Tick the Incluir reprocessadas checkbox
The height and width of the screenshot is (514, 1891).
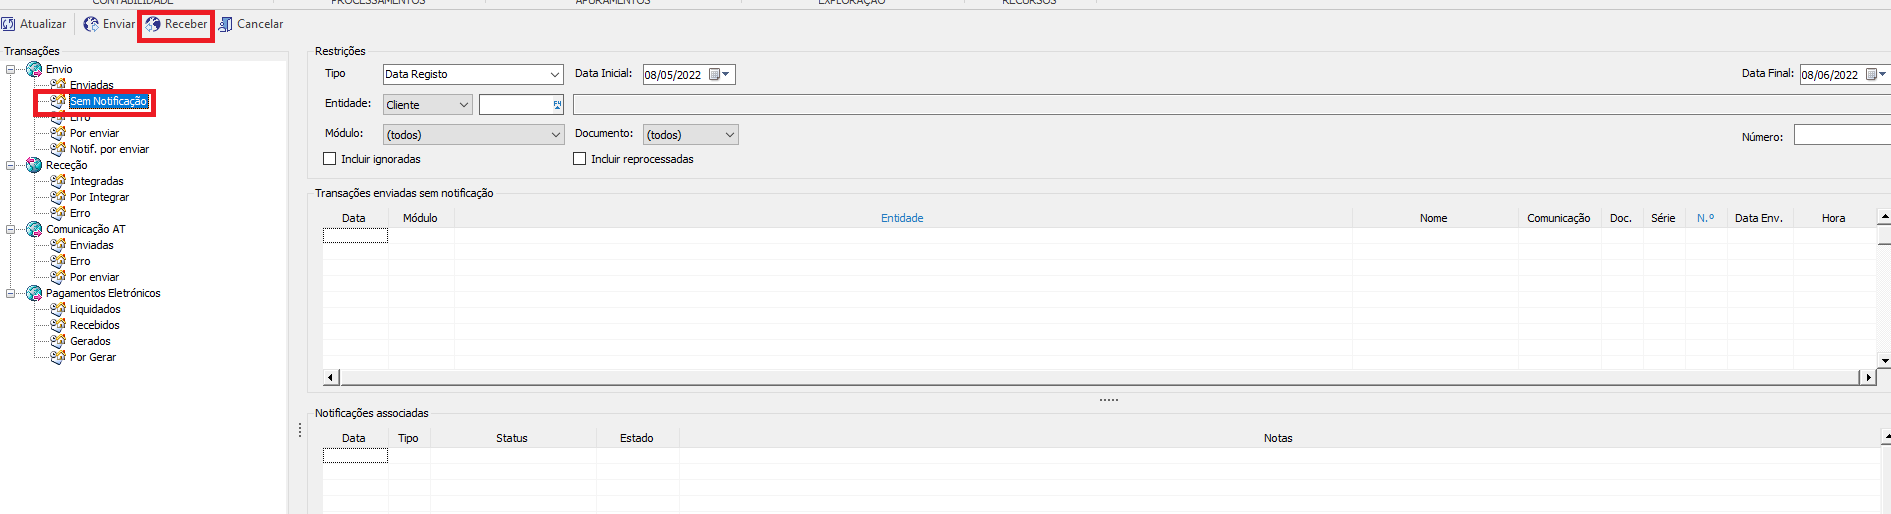coord(580,159)
